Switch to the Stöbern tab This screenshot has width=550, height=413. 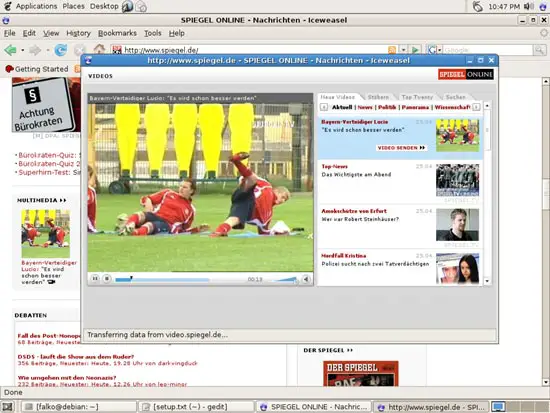[378, 97]
